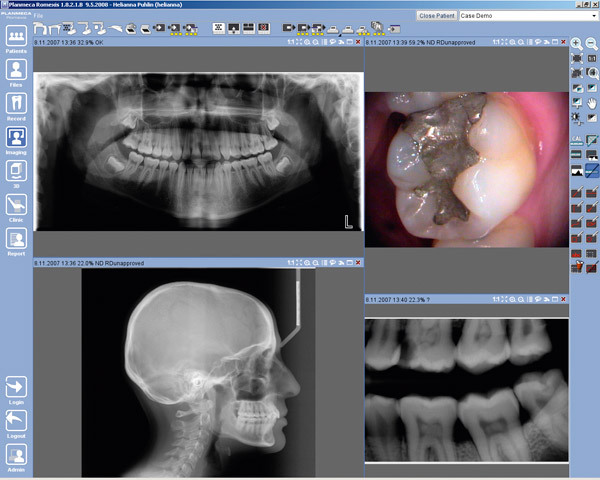Click the Close Patient button
The width and height of the screenshot is (600, 480).
437,16
